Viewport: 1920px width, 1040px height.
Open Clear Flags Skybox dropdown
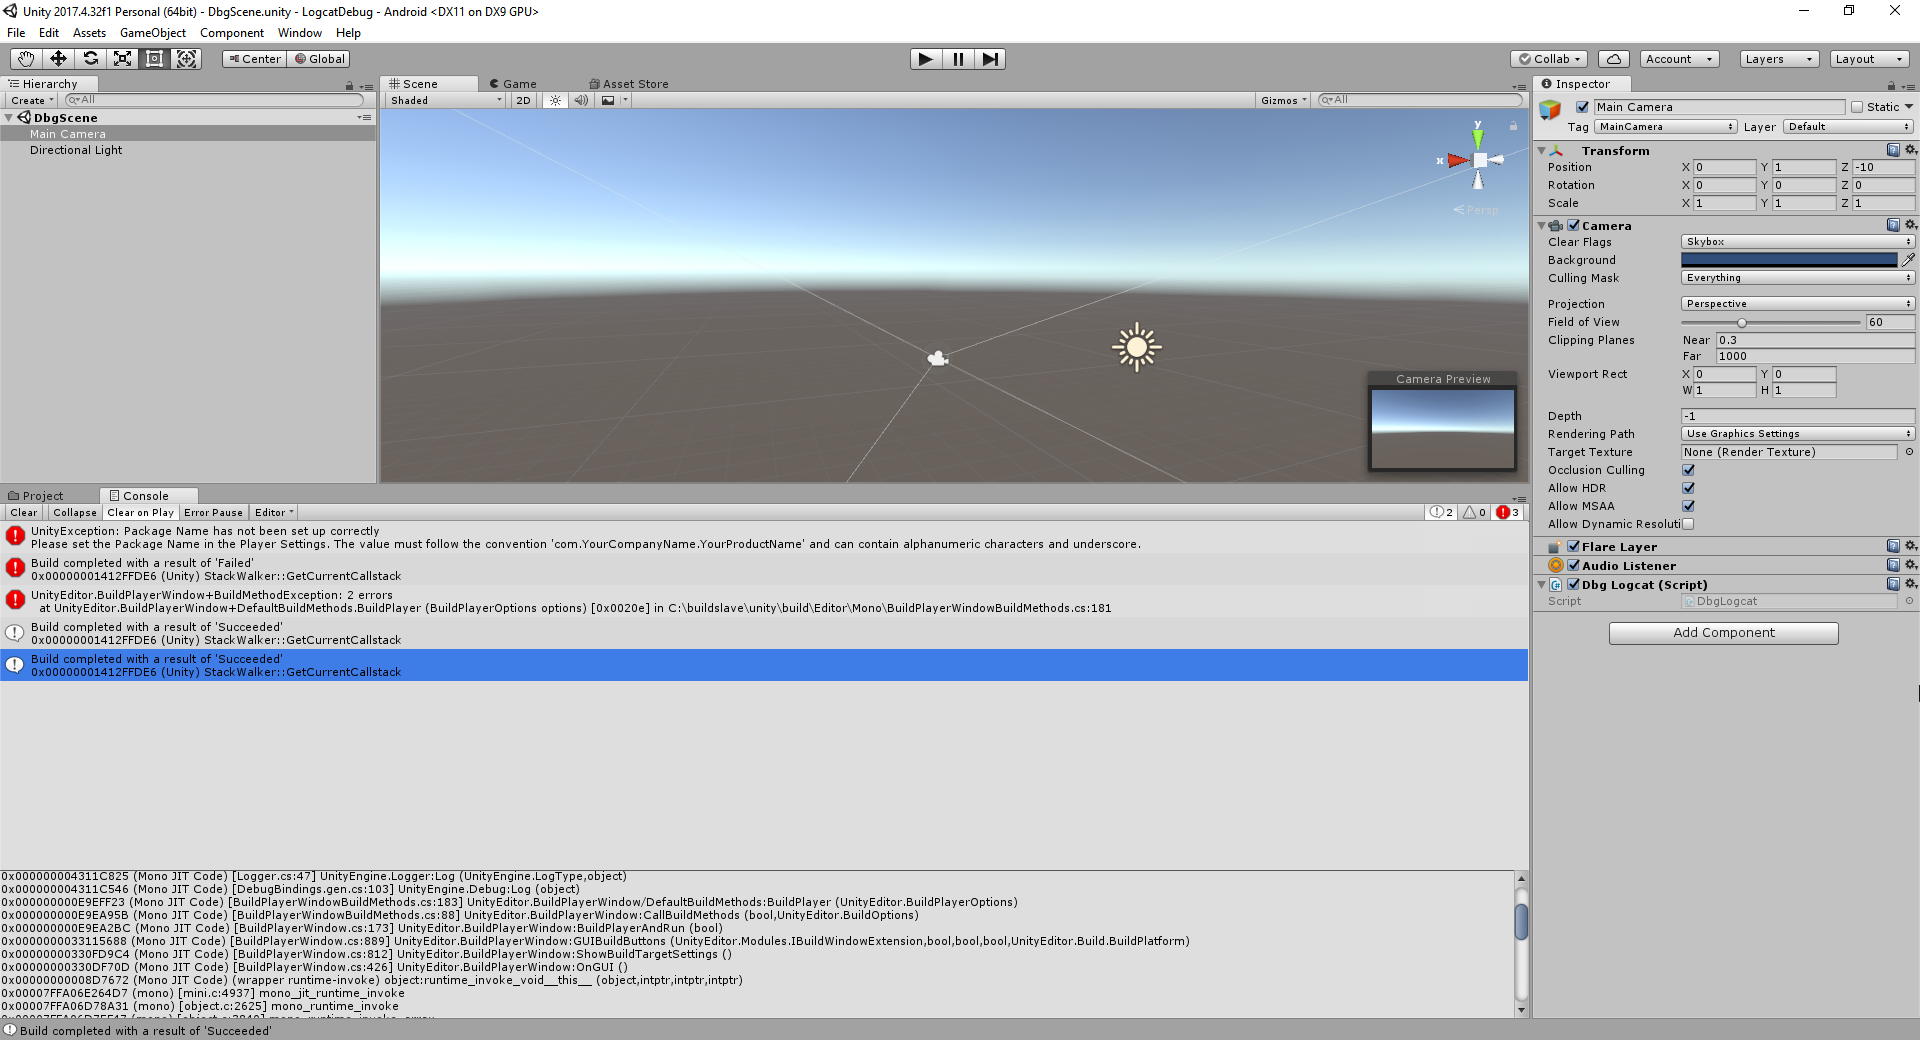(1798, 242)
